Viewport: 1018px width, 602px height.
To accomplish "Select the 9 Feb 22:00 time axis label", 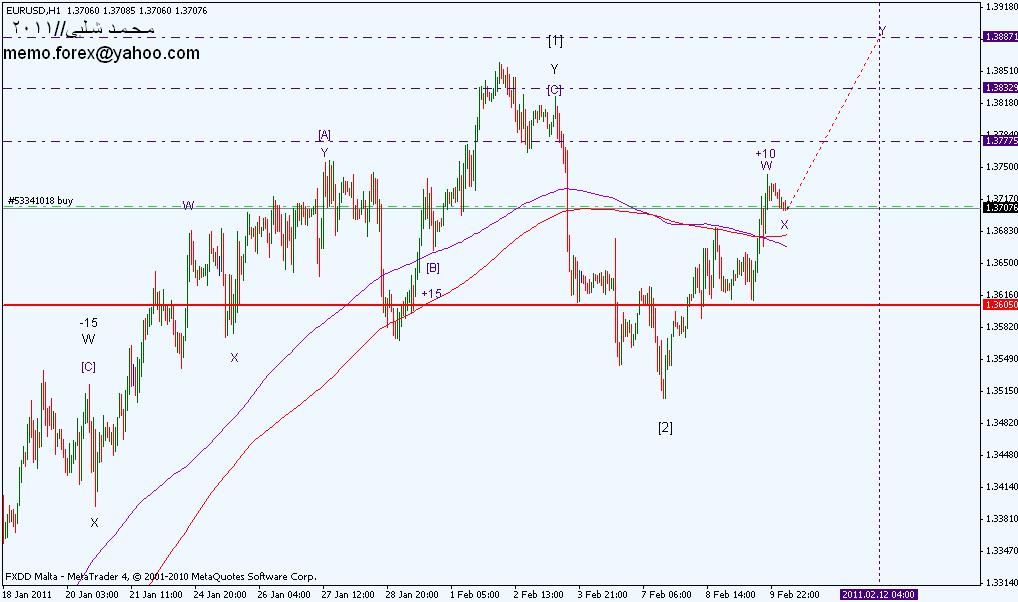I will click(795, 594).
